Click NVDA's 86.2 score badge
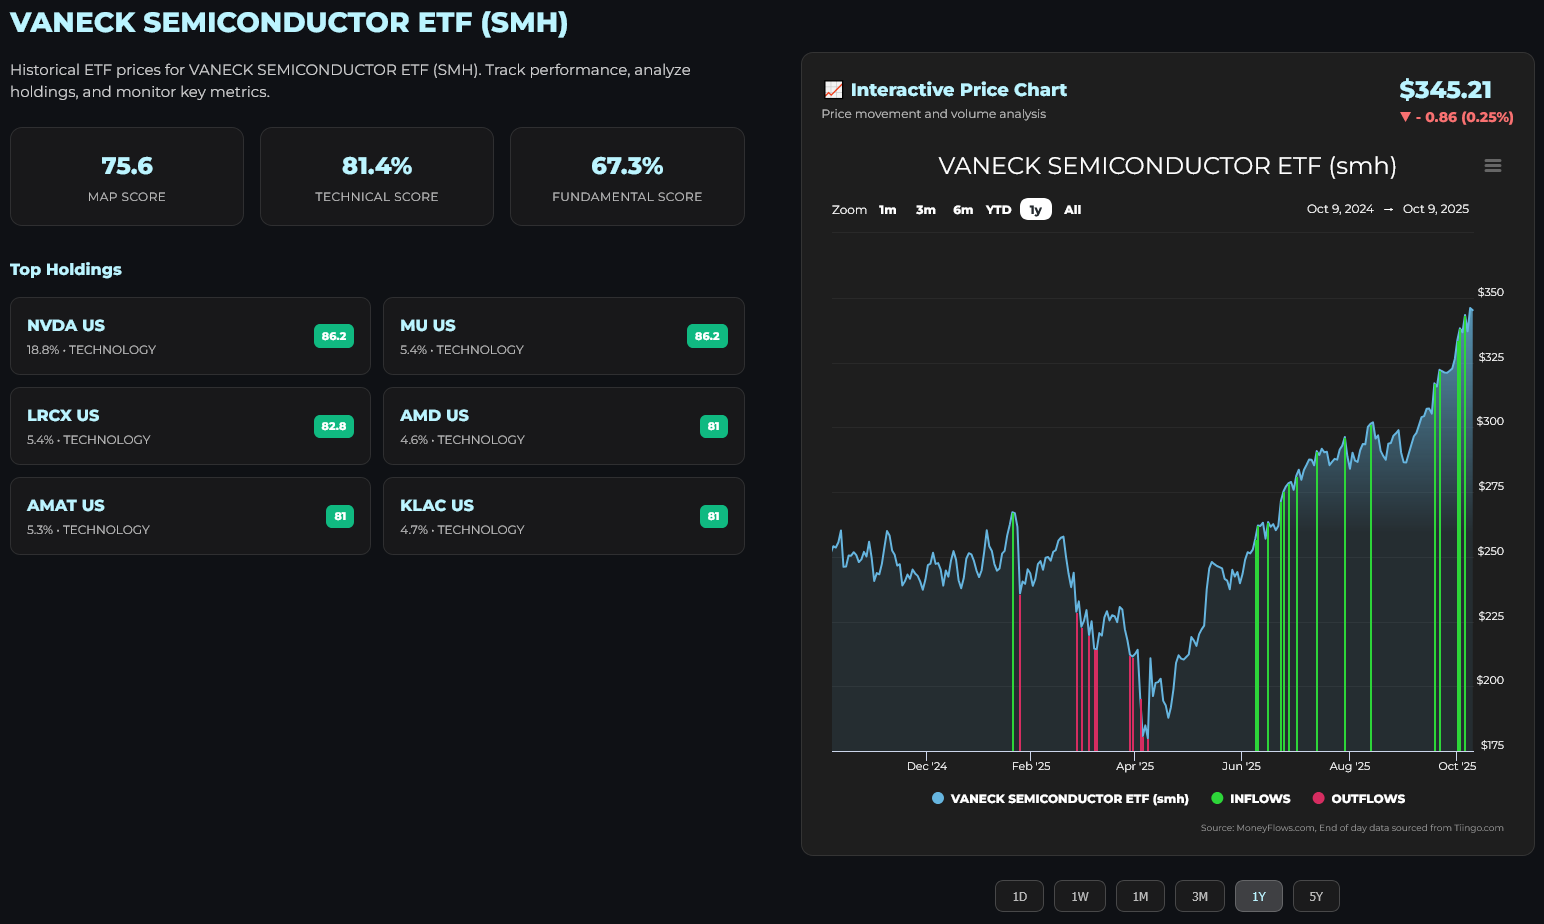Viewport: 1544px width, 924px height. pos(334,336)
